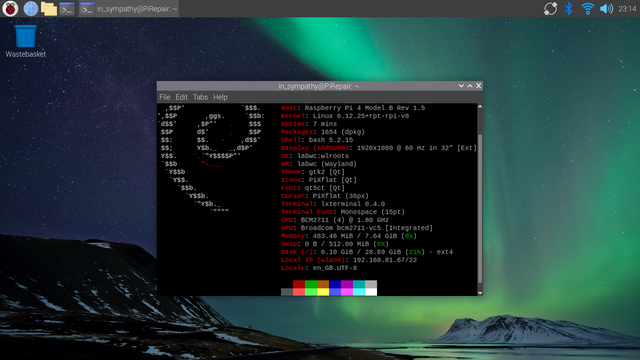Screen dimensions: 640x360
Task: Click the Local IP '192.168.81.67/22' text
Action: 385,260
